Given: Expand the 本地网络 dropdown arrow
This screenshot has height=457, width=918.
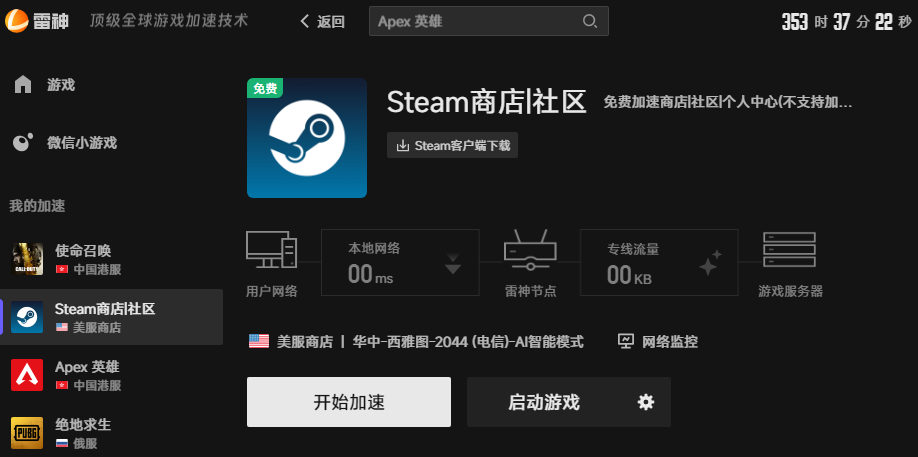Looking at the screenshot, I should coord(453,264).
